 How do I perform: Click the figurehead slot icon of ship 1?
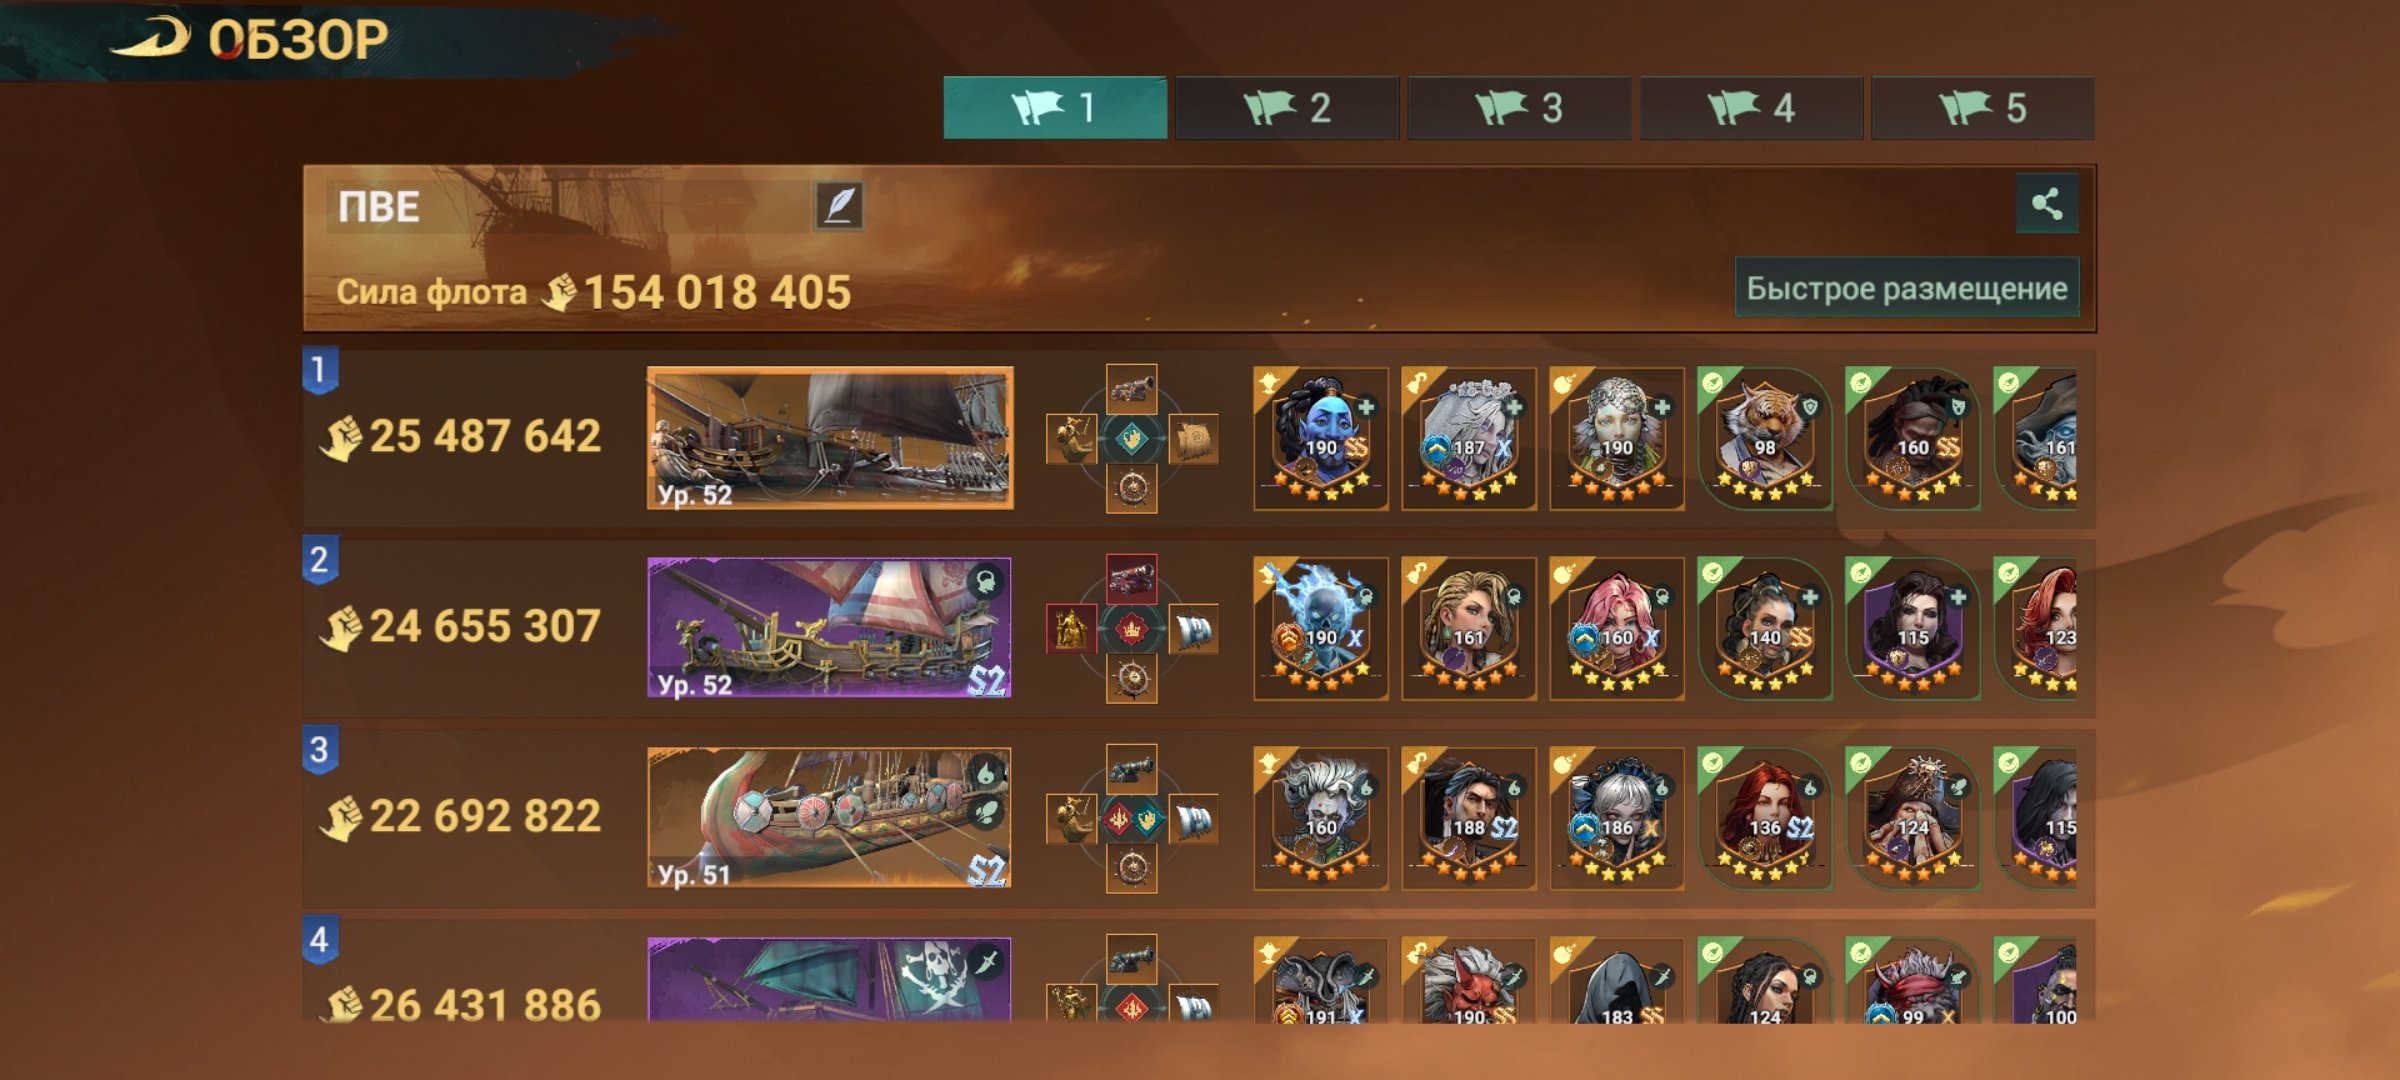click(x=1071, y=439)
